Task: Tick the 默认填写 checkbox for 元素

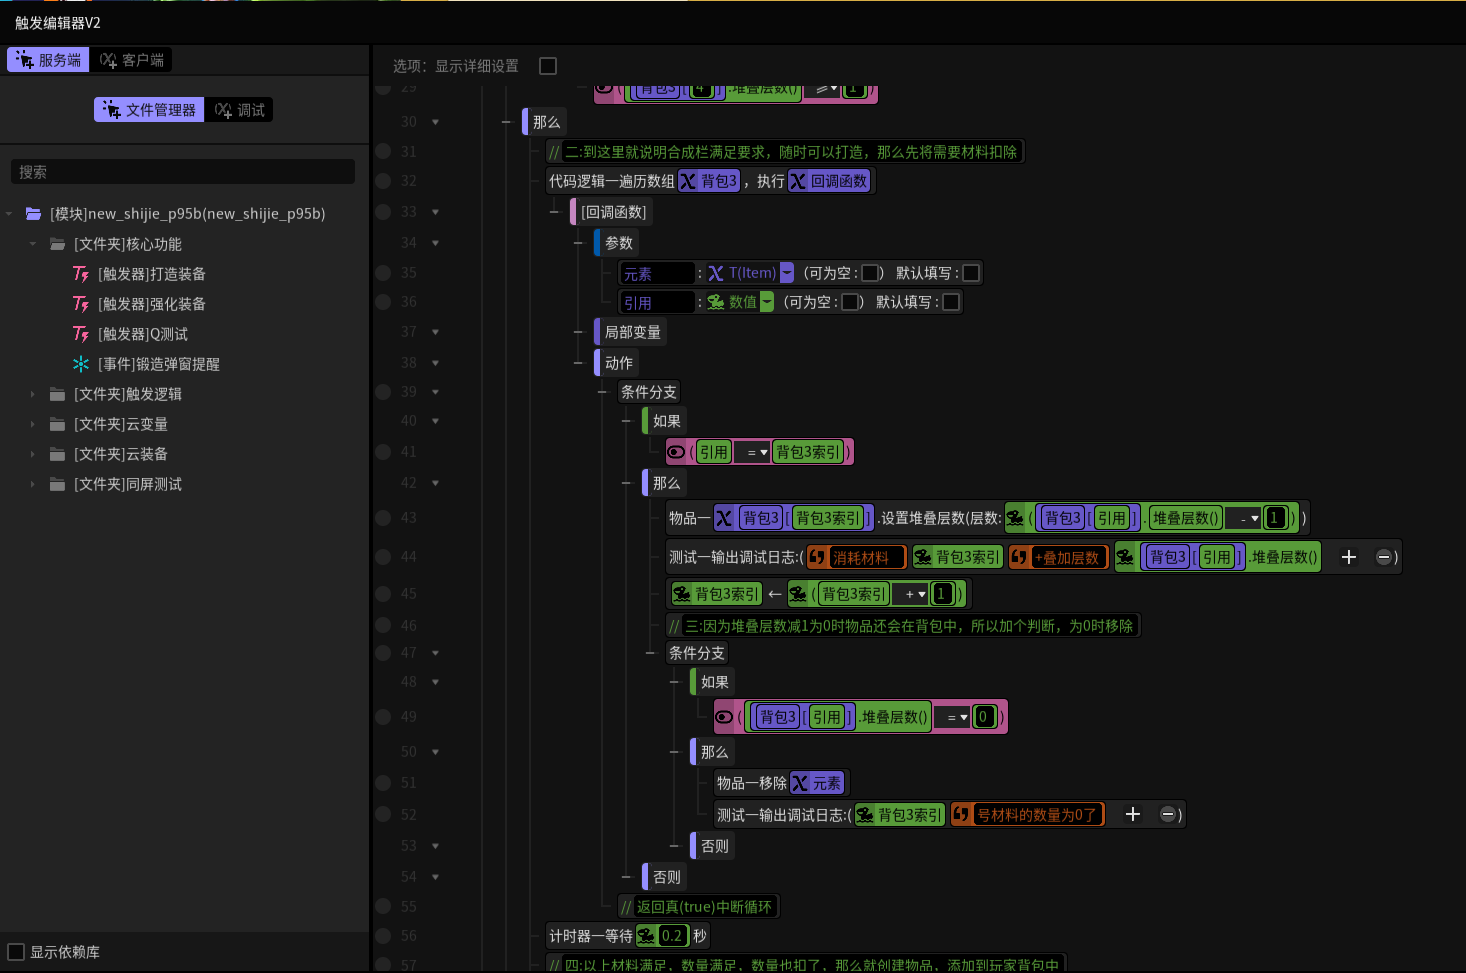Action: point(971,273)
